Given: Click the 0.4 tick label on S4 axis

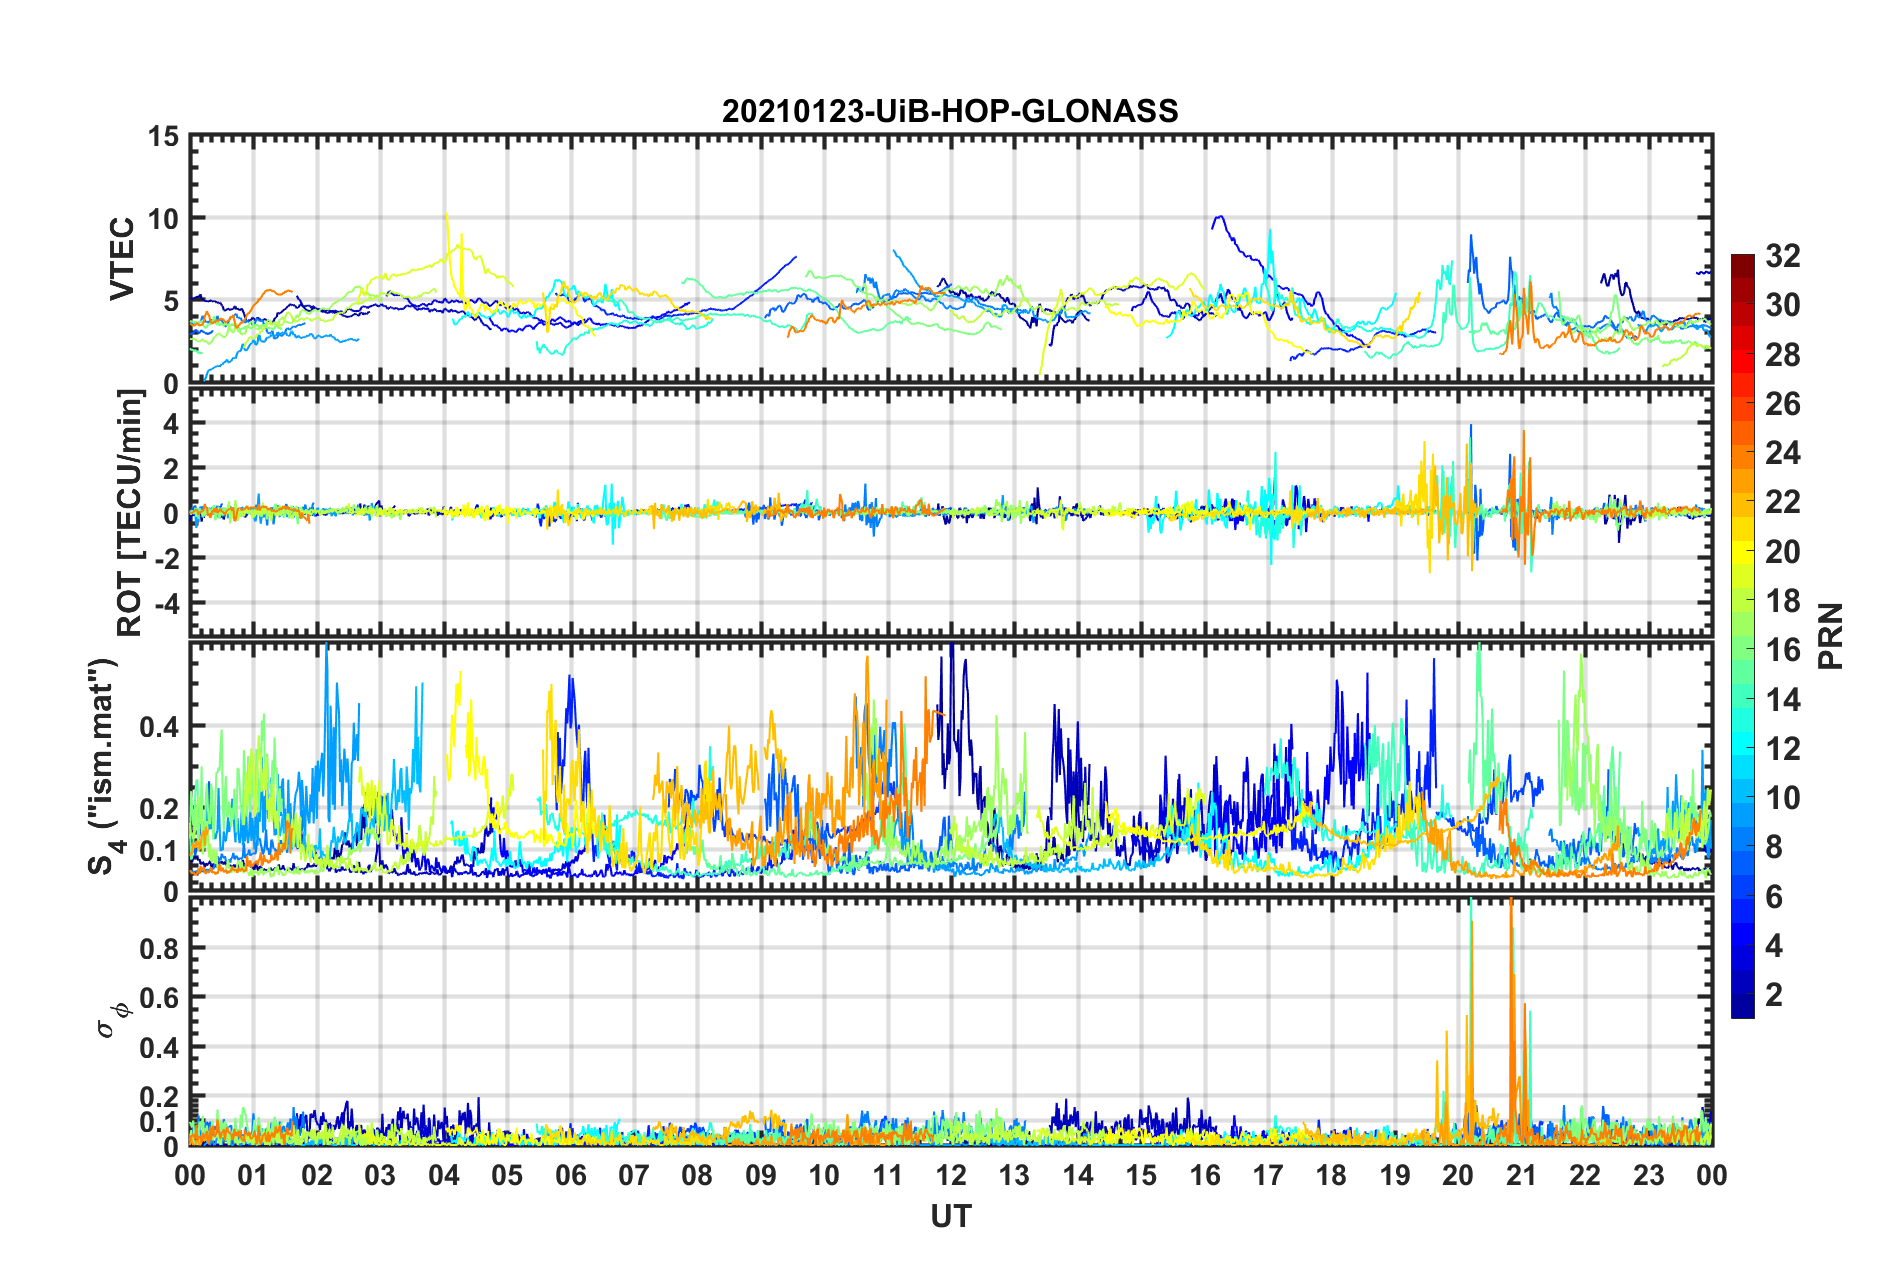Looking at the screenshot, I should click(x=159, y=726).
